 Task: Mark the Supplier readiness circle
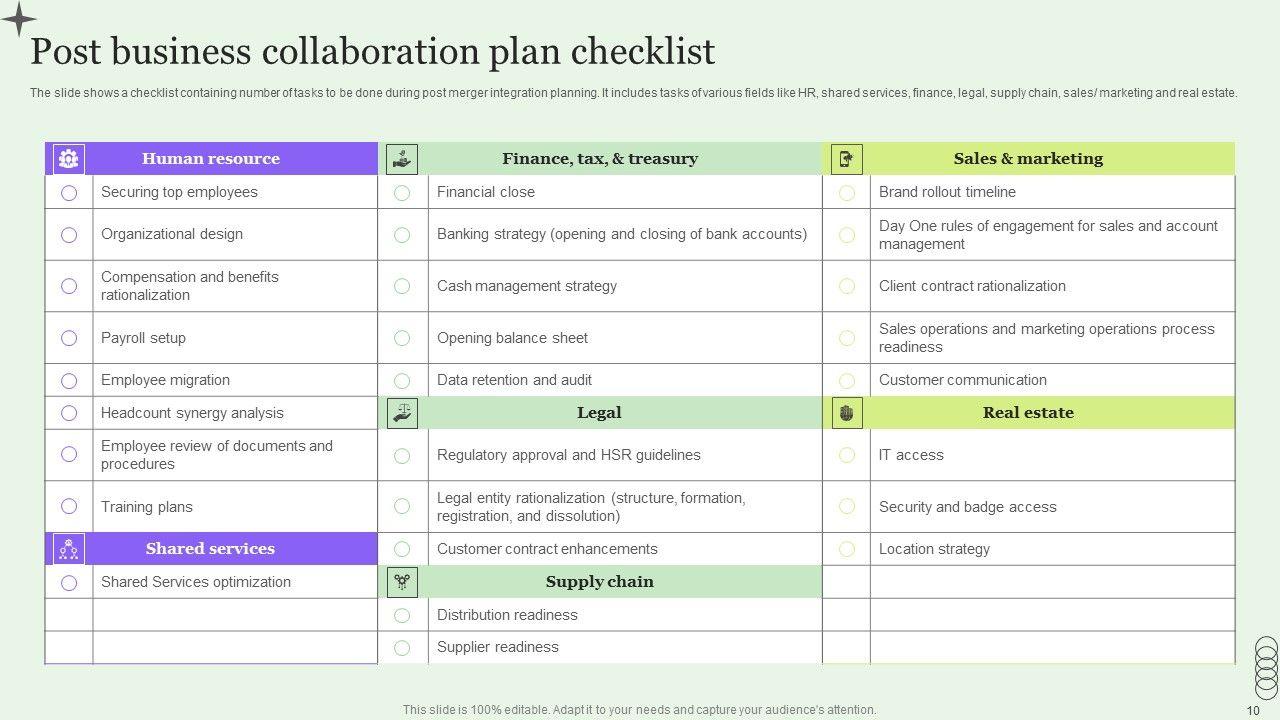pos(402,648)
